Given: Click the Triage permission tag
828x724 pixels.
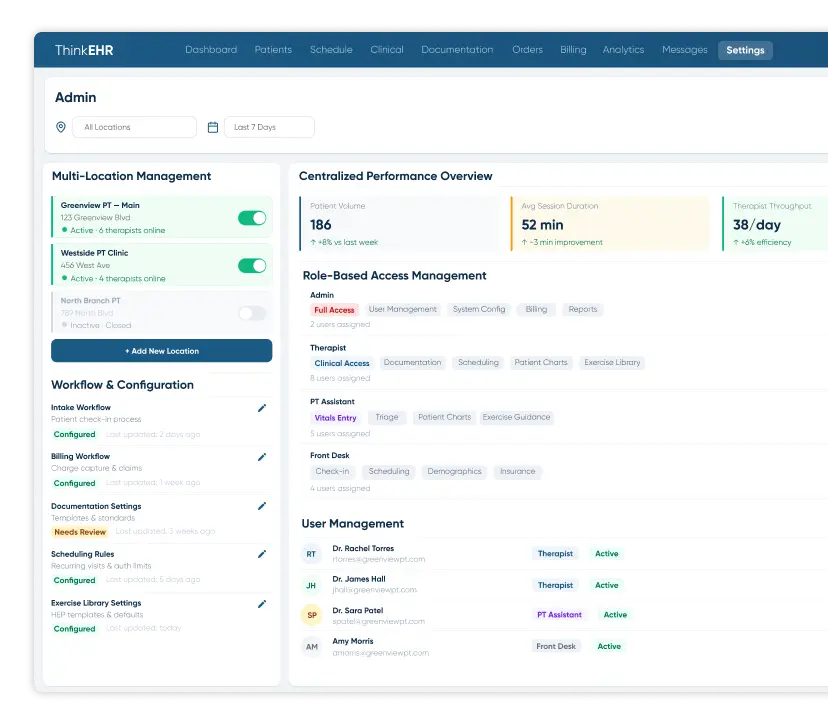Looking at the screenshot, I should (x=387, y=417).
